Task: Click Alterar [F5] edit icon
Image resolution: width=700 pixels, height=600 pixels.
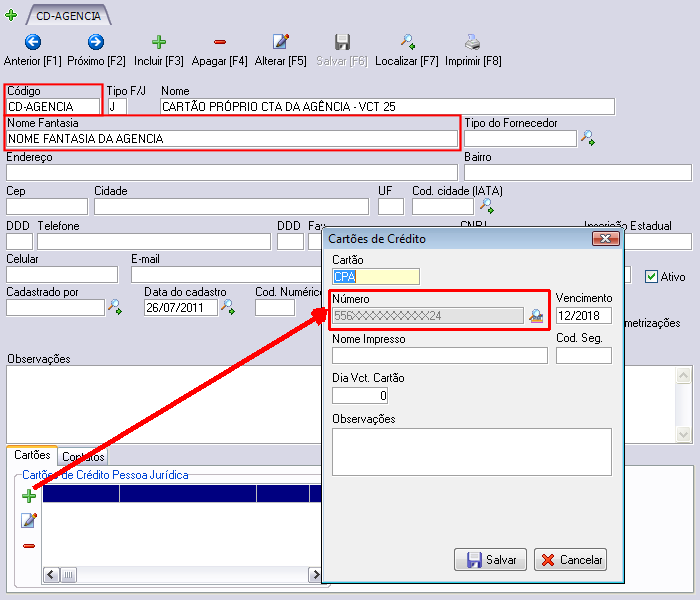Action: [x=281, y=42]
